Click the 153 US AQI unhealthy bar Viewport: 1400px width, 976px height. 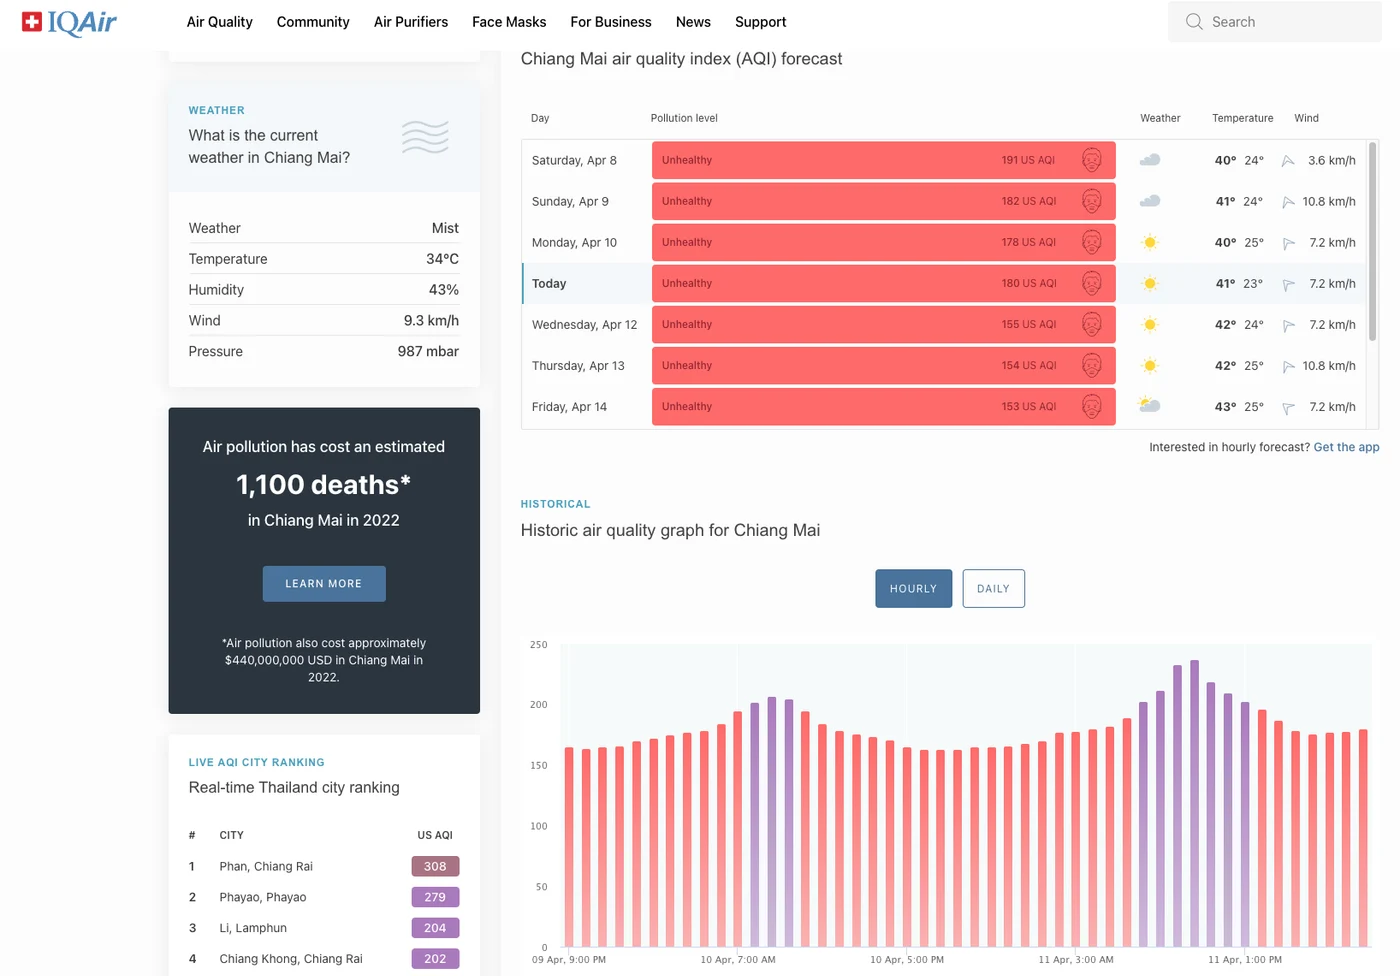pos(884,406)
